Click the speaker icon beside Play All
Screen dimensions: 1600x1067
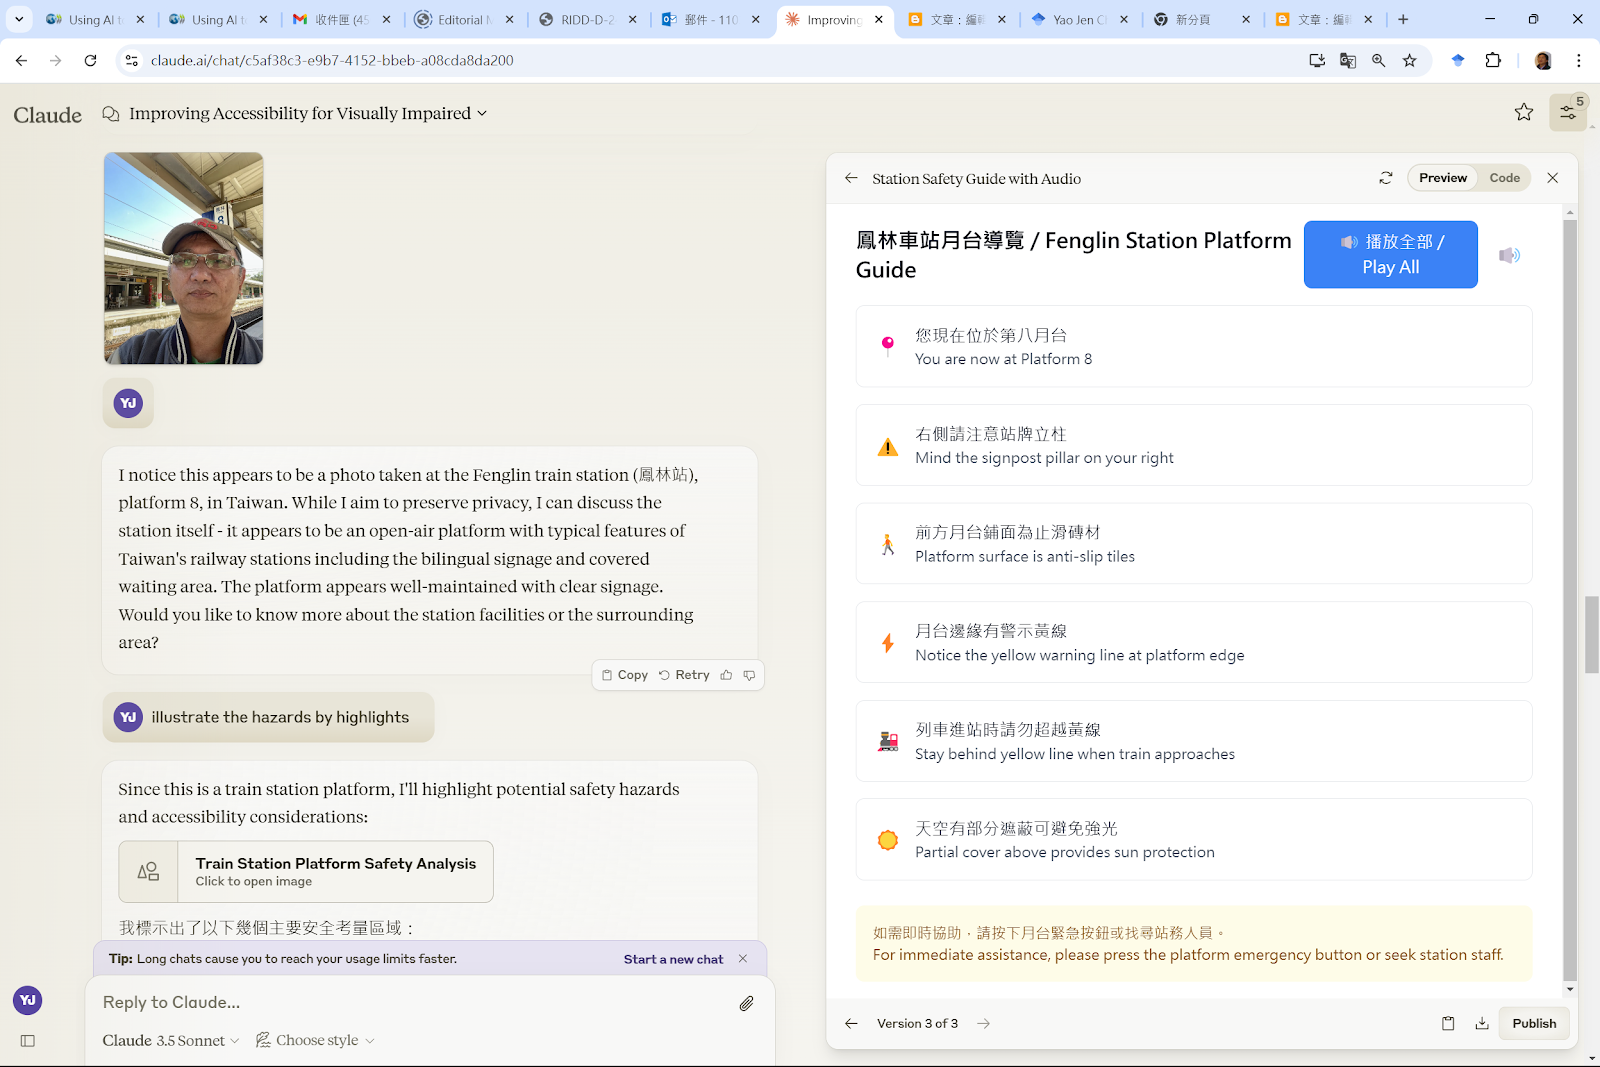(1509, 255)
